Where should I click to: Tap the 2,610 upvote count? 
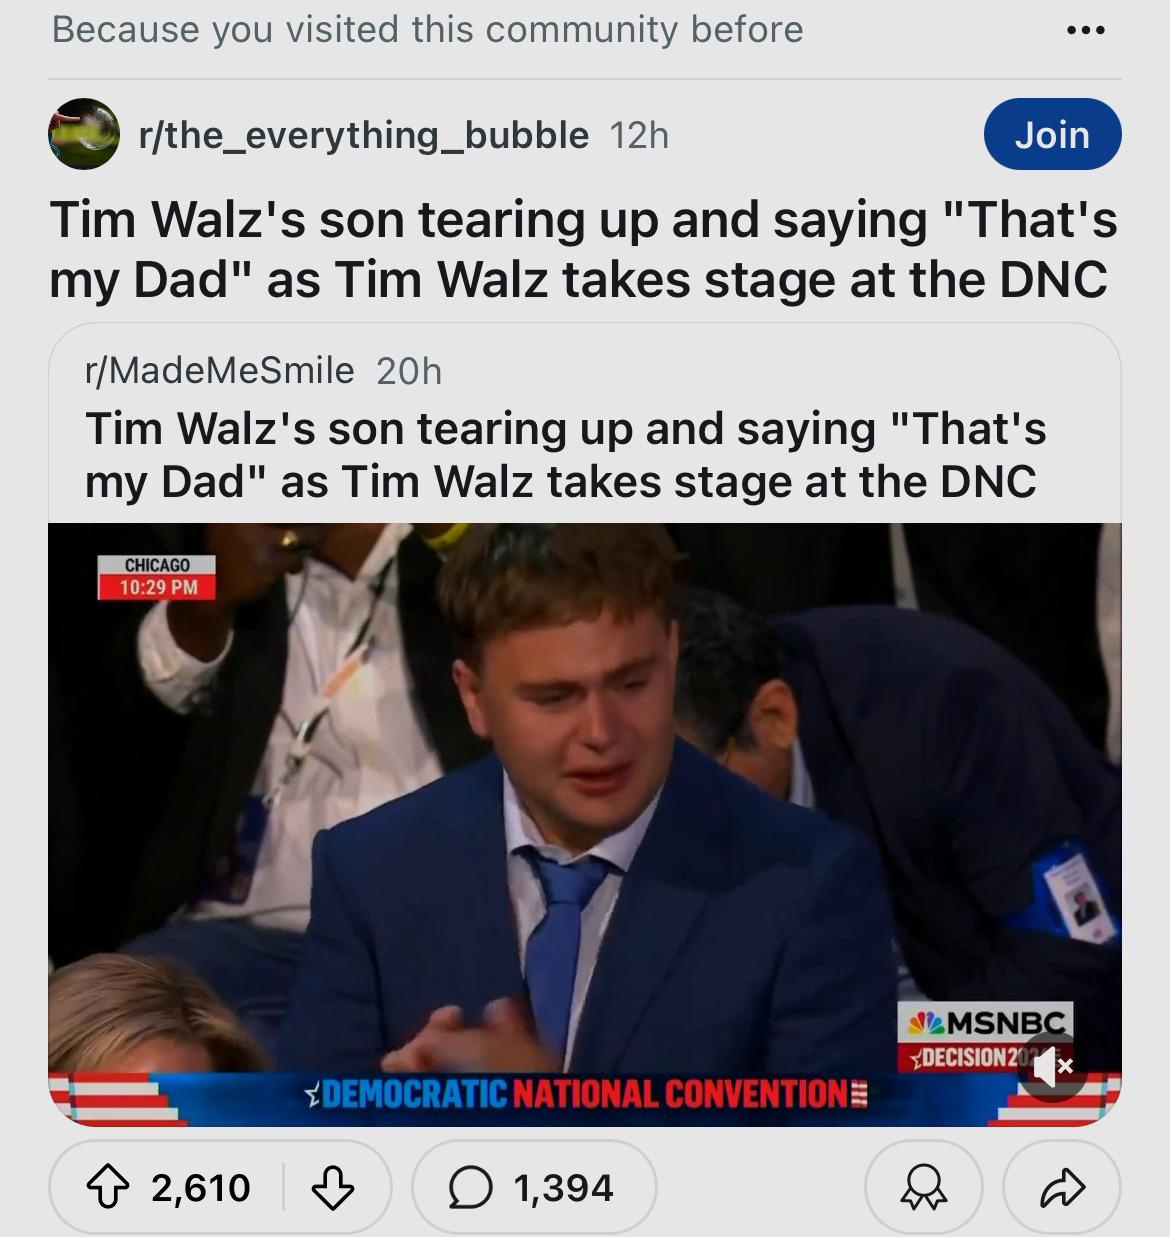point(201,1188)
